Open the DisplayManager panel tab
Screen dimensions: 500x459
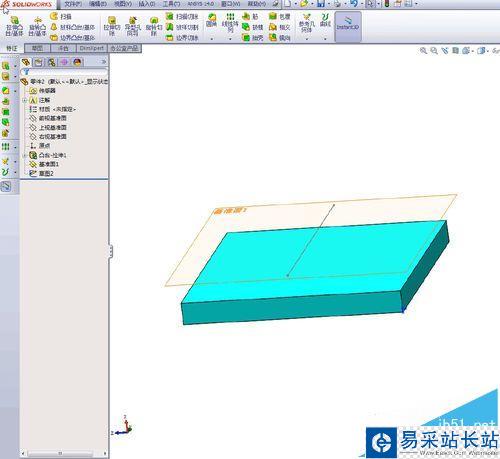[77, 62]
